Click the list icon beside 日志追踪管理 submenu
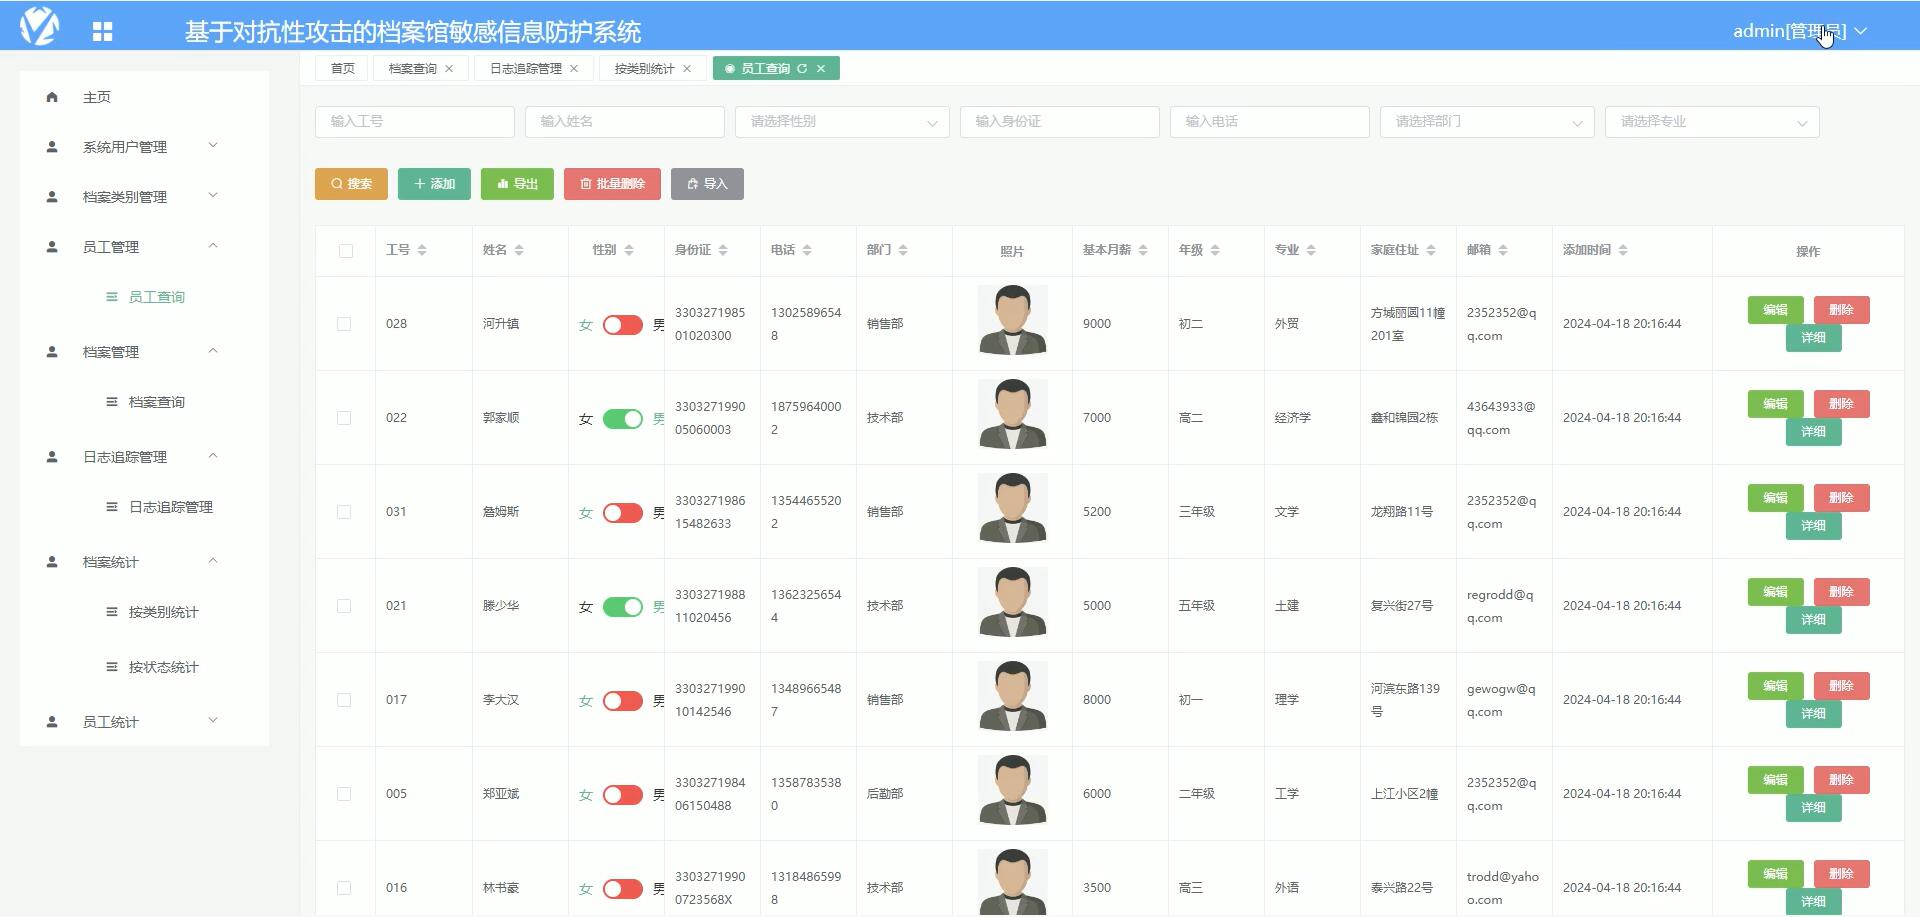 coord(111,507)
